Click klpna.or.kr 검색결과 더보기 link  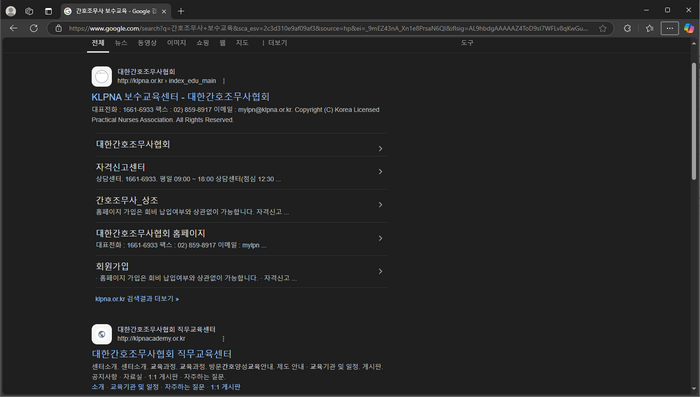(x=137, y=299)
